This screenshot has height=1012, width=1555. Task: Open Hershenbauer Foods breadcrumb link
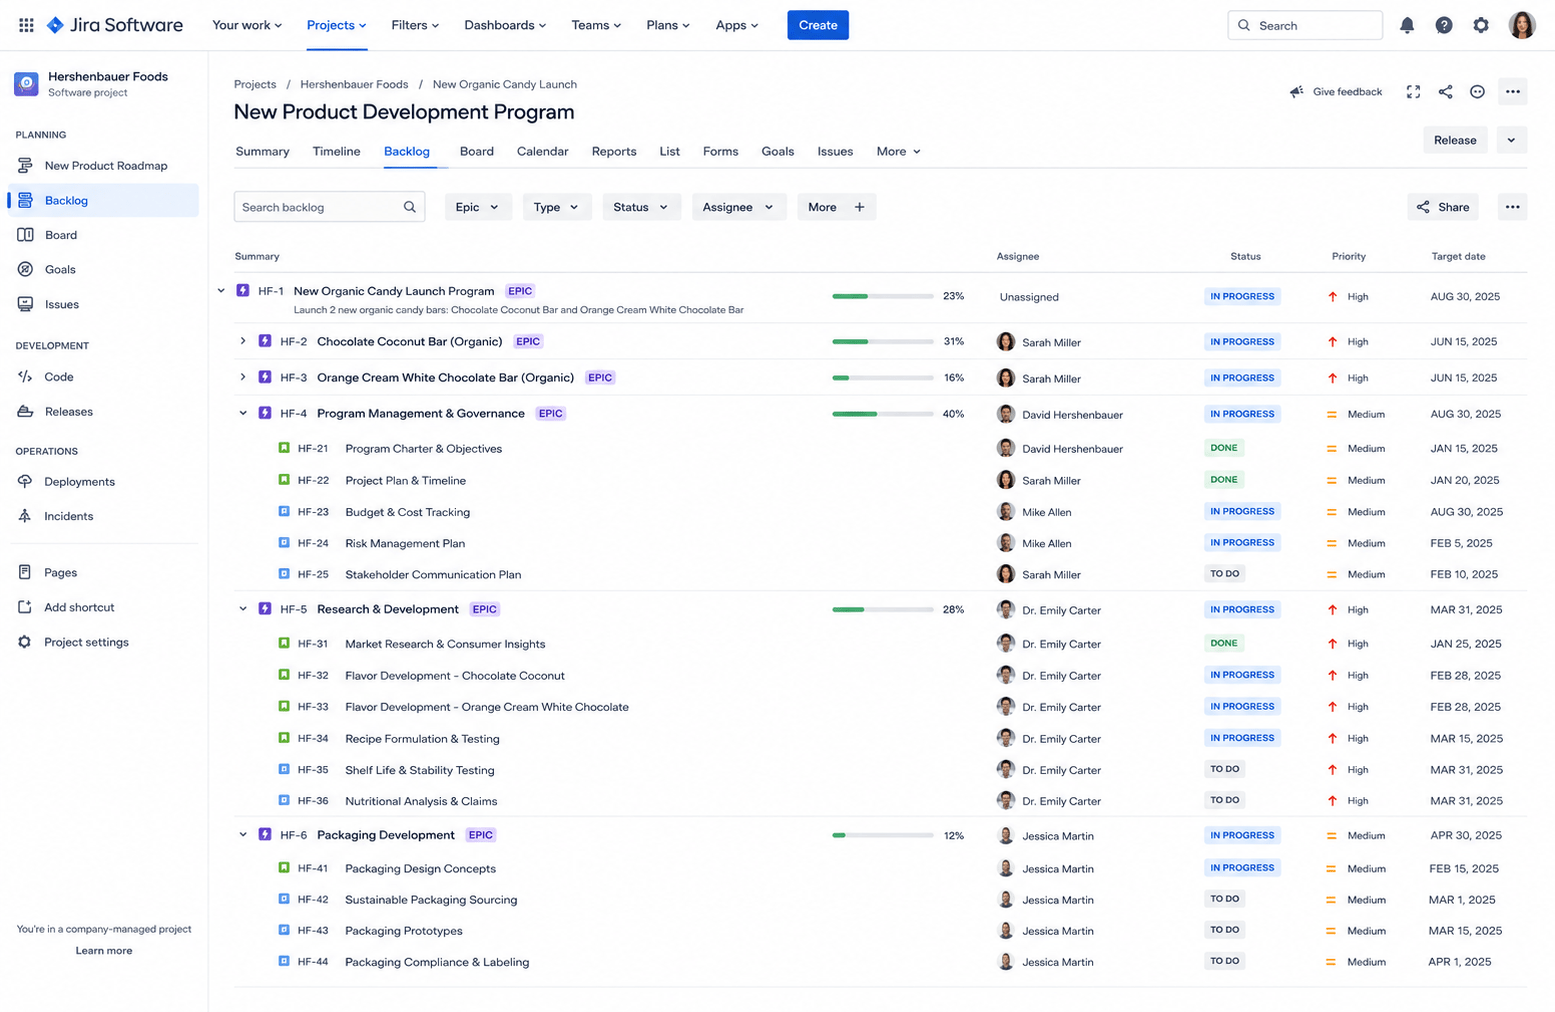pyautogui.click(x=354, y=84)
